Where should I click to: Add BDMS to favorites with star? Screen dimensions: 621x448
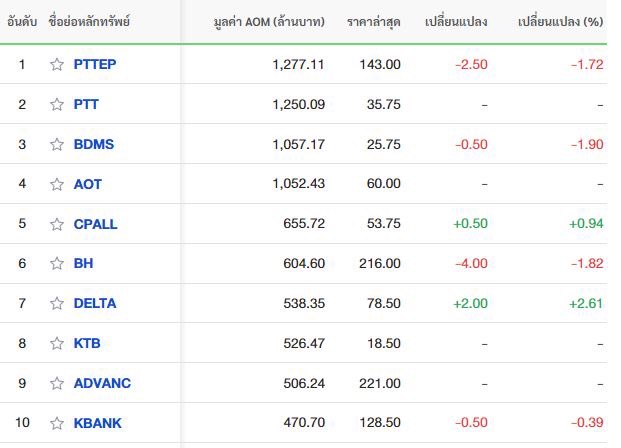[57, 144]
